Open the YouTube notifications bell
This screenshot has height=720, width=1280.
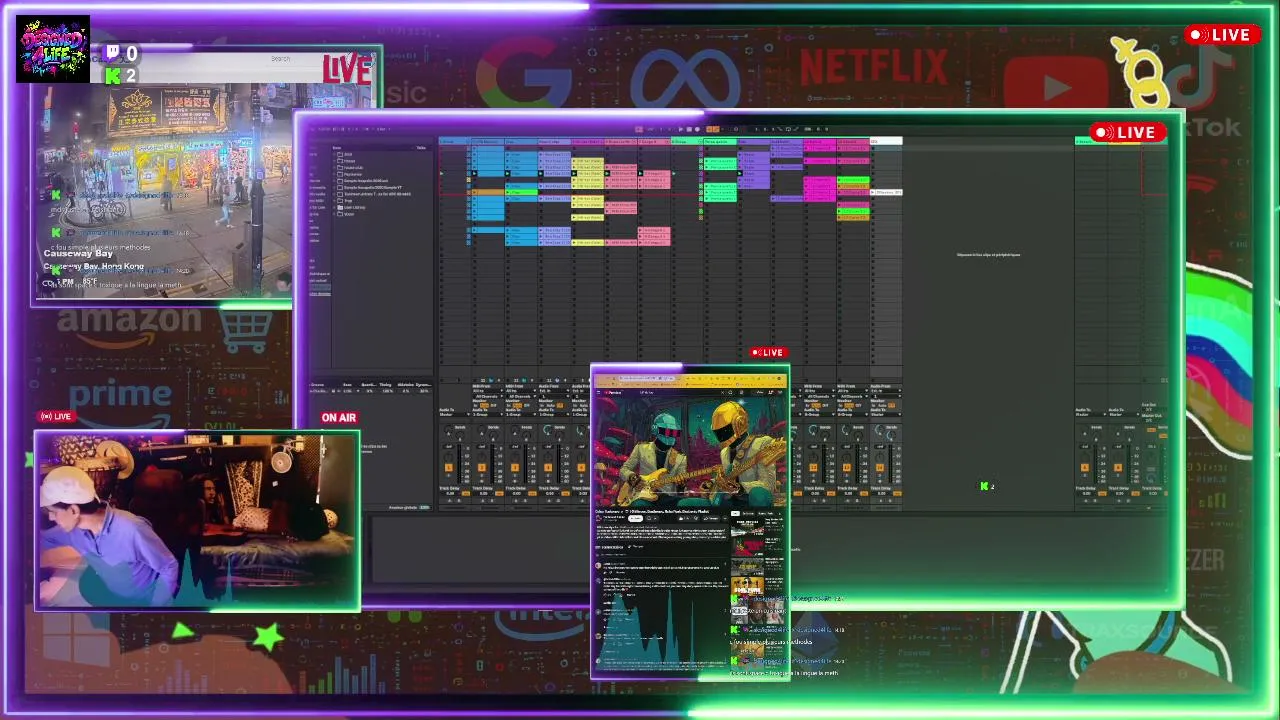[x=770, y=392]
